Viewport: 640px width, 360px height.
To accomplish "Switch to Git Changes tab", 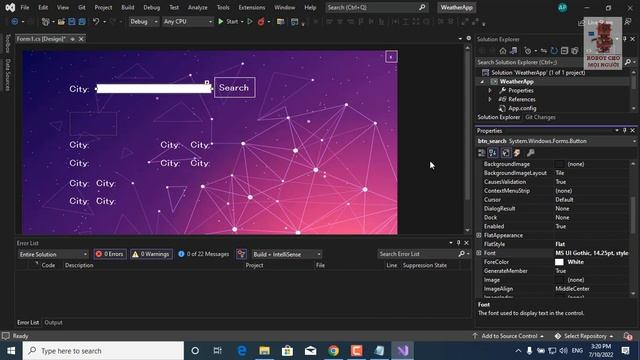I will click(540, 117).
